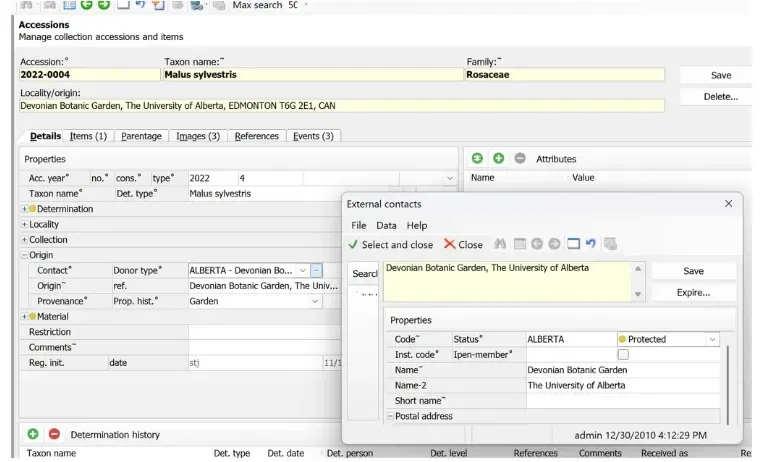The image size is (762, 462).
Task: Click Close button in External contacts toolbar
Action: 463,244
